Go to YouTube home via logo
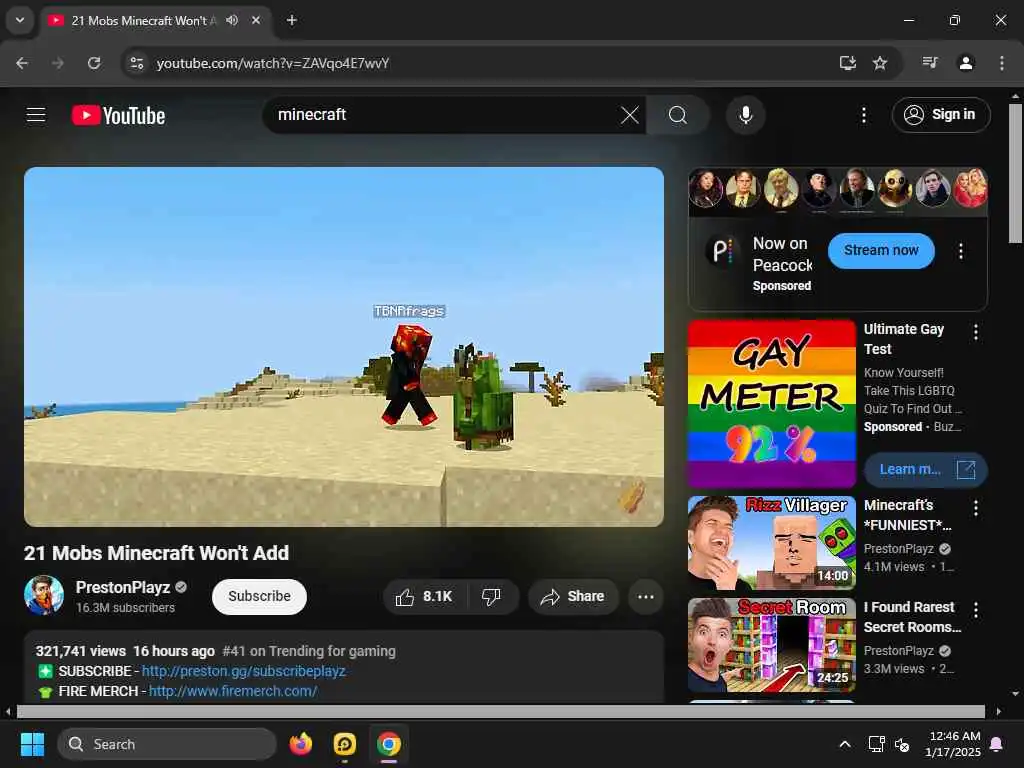The height and width of the screenshot is (768, 1024). (x=118, y=116)
